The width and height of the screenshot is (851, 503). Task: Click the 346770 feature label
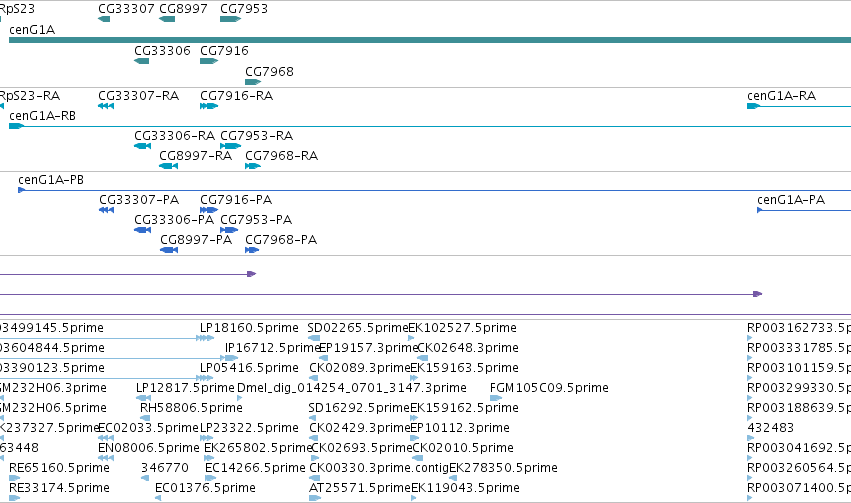pos(164,468)
